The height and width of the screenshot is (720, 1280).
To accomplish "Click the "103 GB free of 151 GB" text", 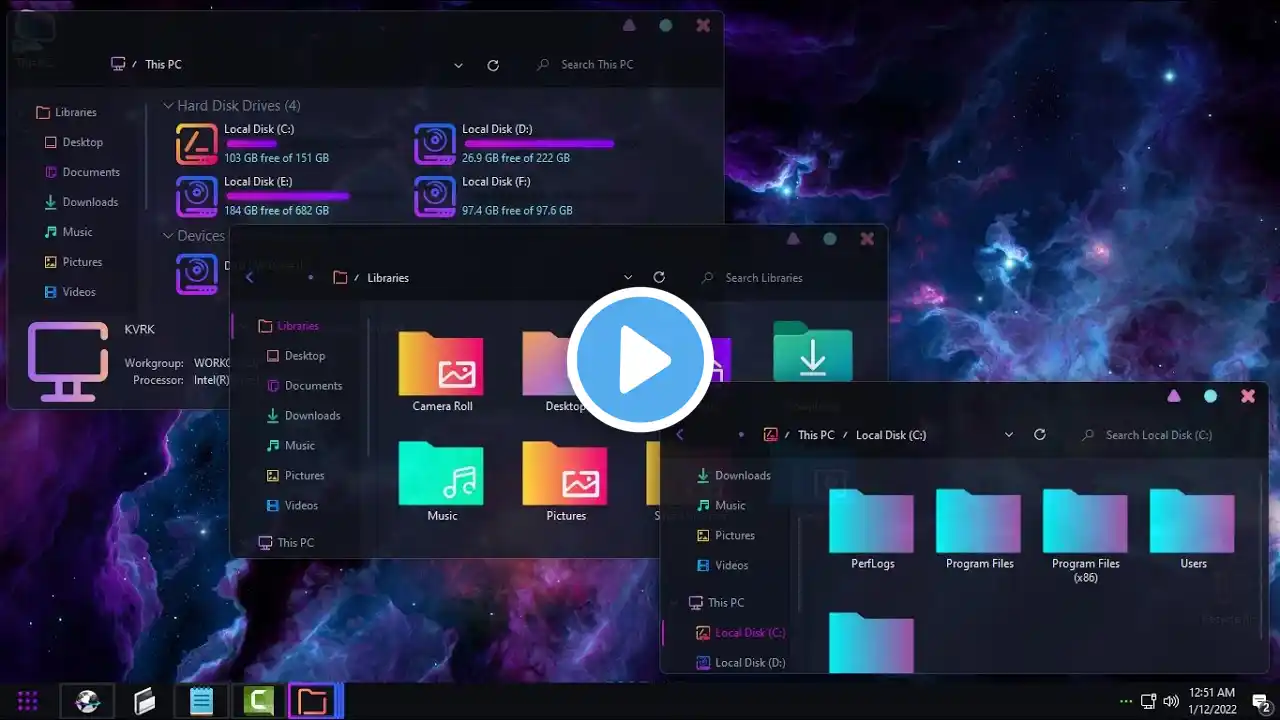I will tap(276, 158).
